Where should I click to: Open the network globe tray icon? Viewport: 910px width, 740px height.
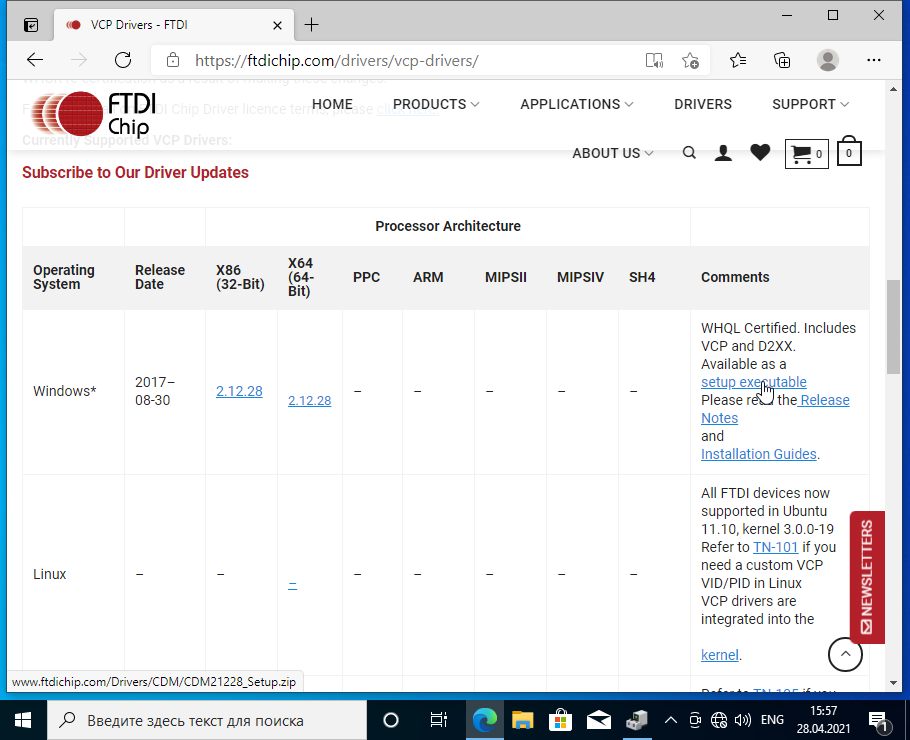click(x=718, y=720)
